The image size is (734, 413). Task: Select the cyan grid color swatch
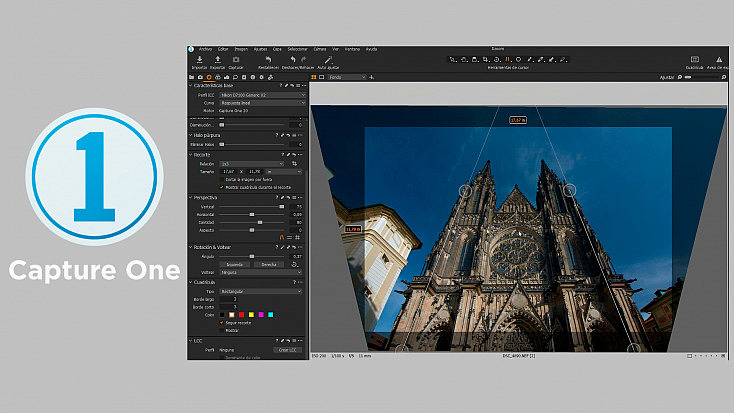[271, 315]
